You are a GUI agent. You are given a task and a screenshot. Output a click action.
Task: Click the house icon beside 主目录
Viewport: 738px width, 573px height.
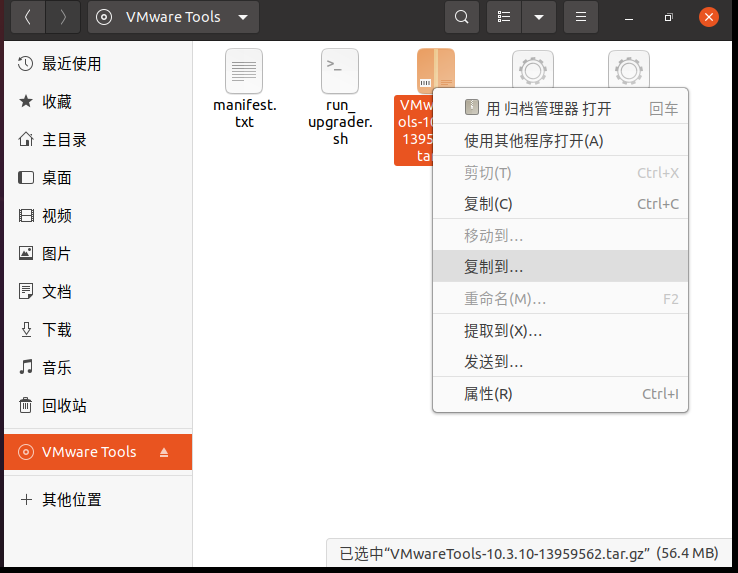point(25,139)
